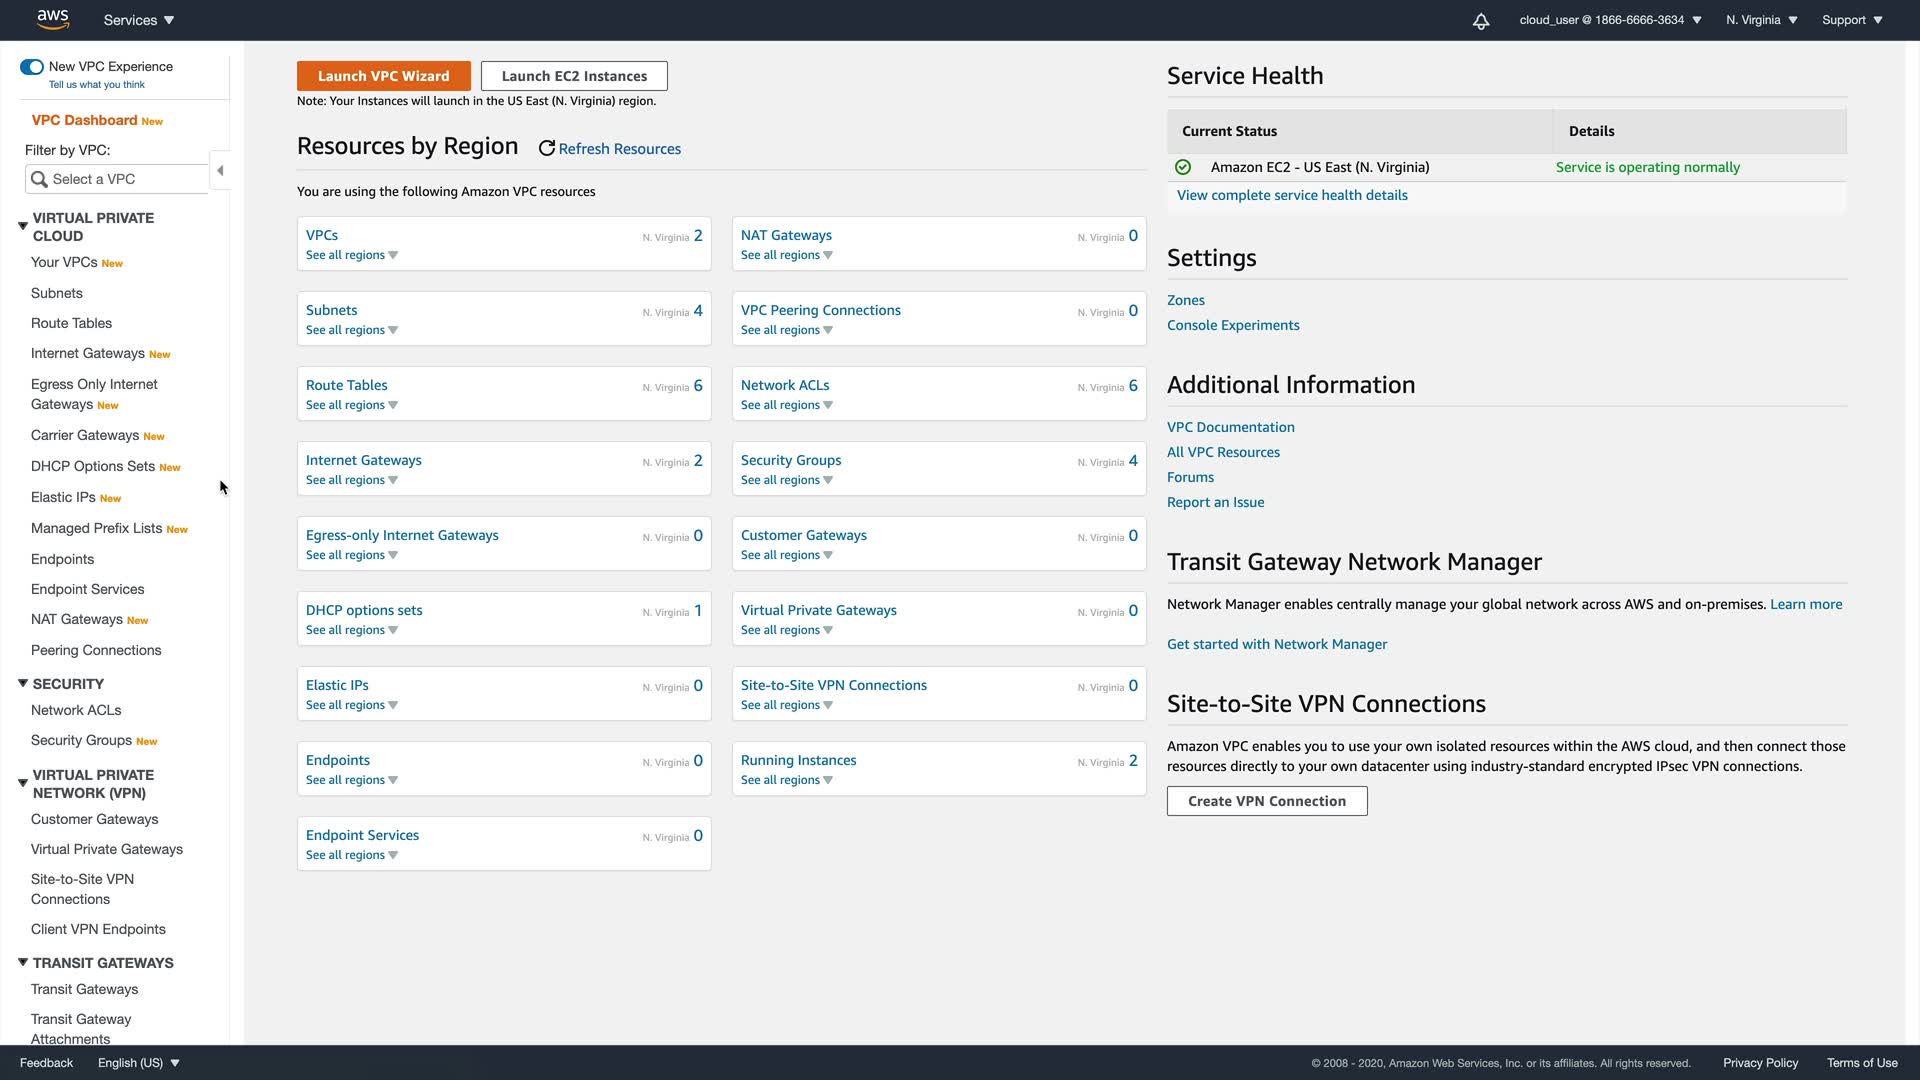Open Route Tables in the sidebar
Image resolution: width=1920 pixels, height=1080 pixels.
click(71, 324)
